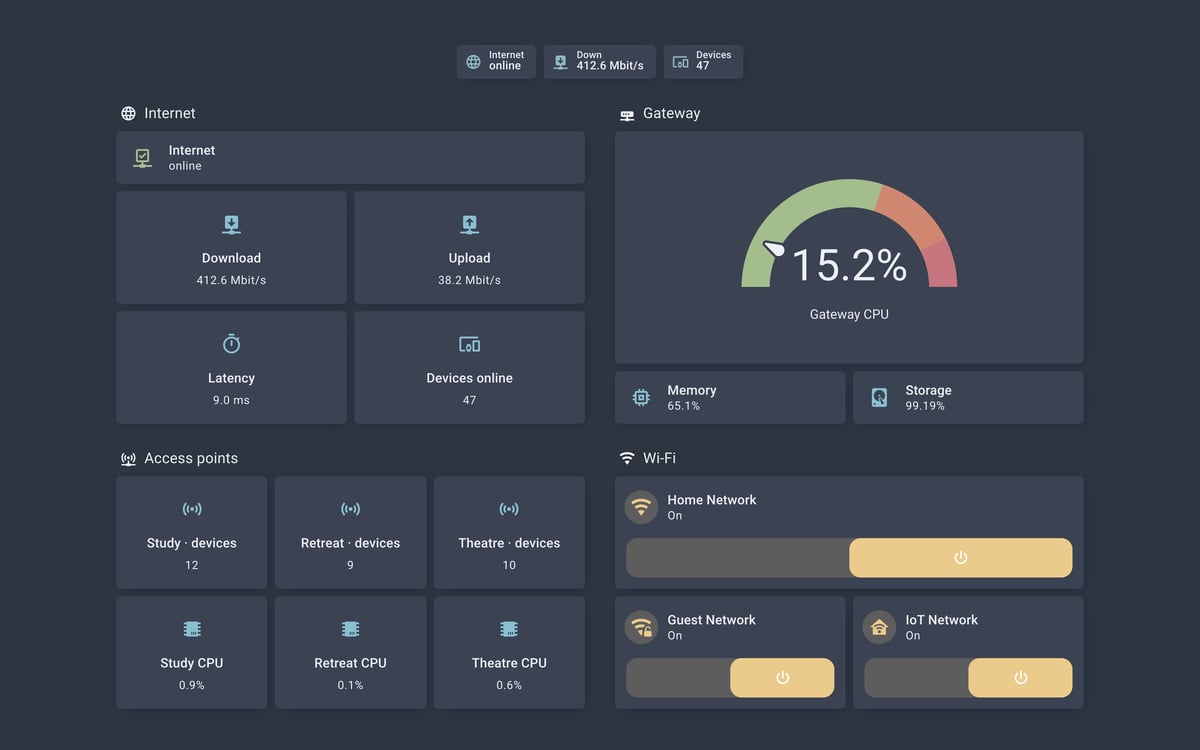Click the IoT Network home icon
The width and height of the screenshot is (1200, 750).
tap(879, 627)
